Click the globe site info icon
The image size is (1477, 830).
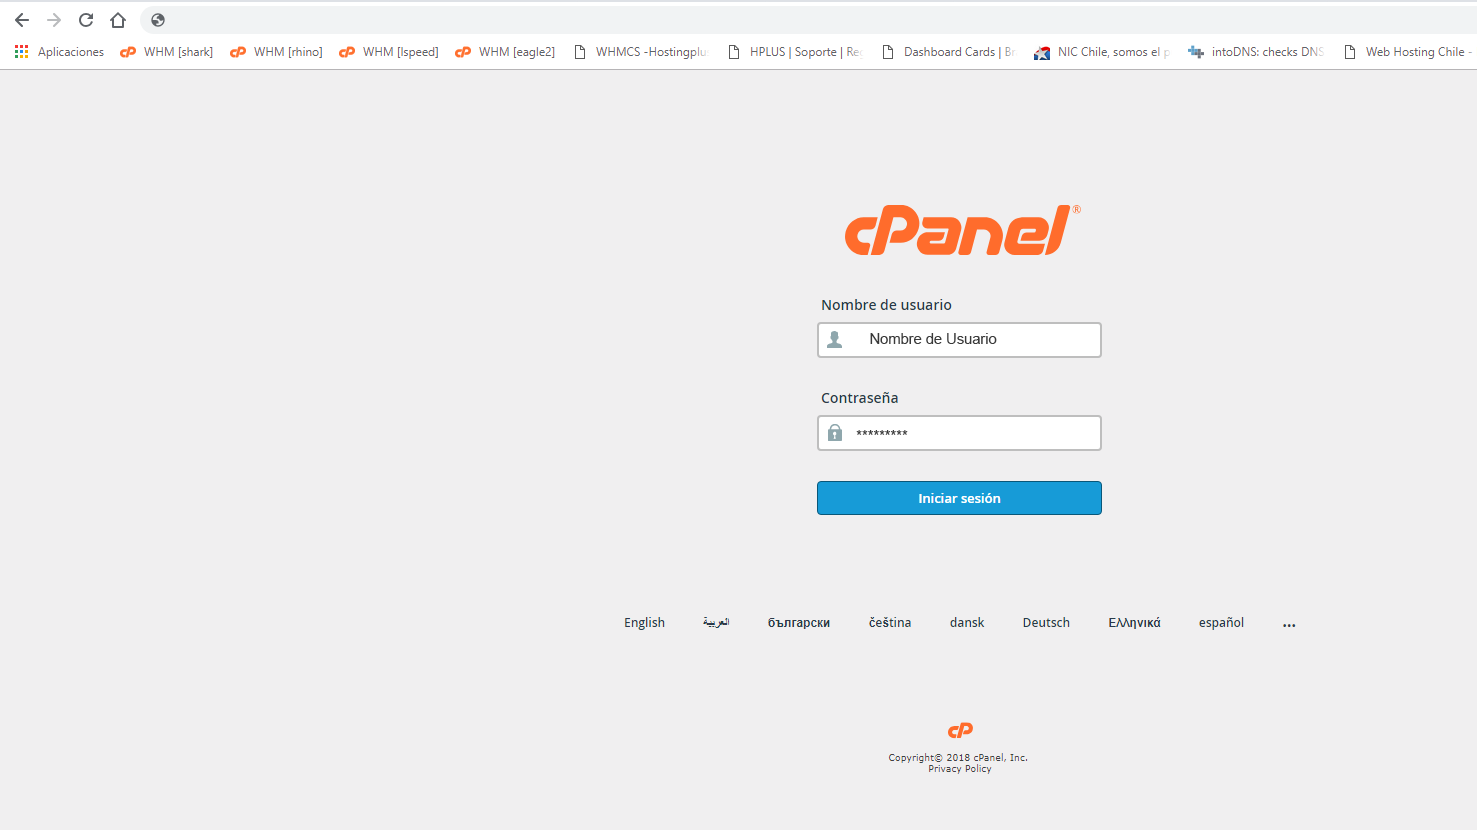pos(158,20)
